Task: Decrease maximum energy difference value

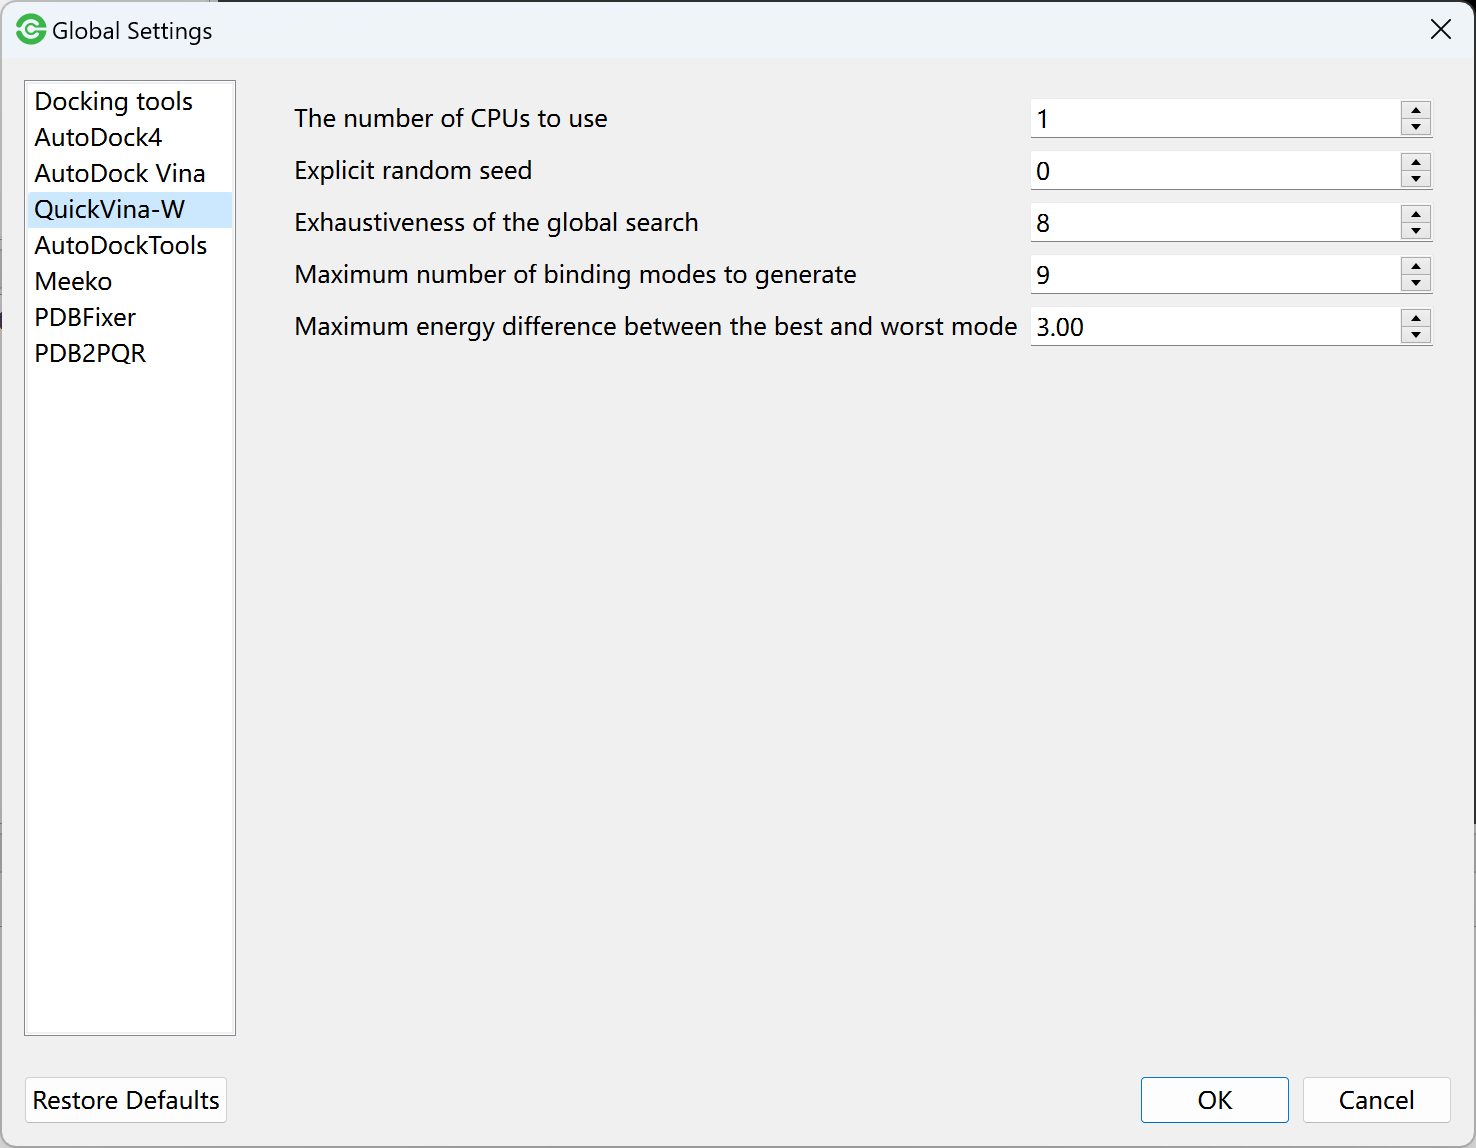Action: pyautogui.click(x=1416, y=335)
